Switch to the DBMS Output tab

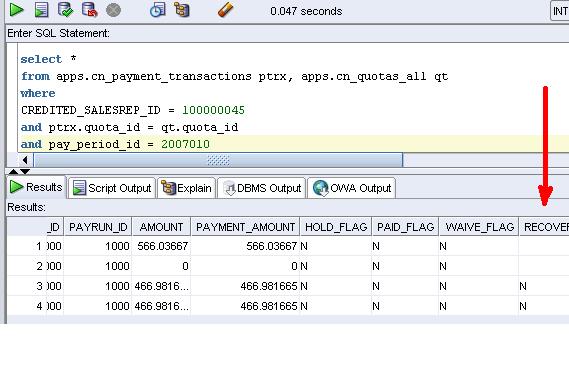(261, 188)
